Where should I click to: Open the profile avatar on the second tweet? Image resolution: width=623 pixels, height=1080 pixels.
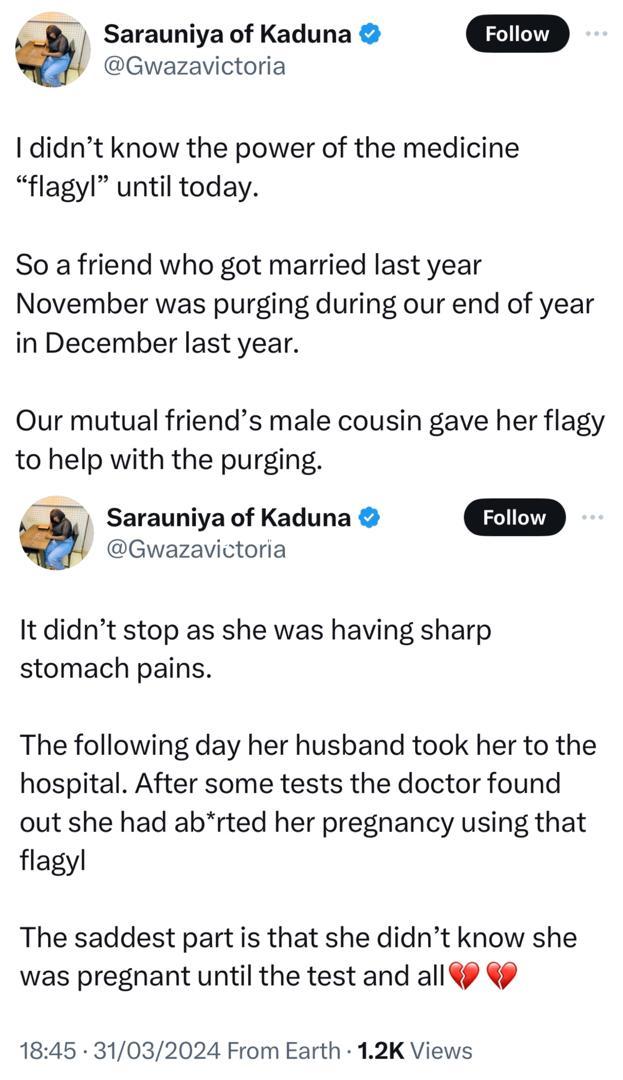[55, 533]
